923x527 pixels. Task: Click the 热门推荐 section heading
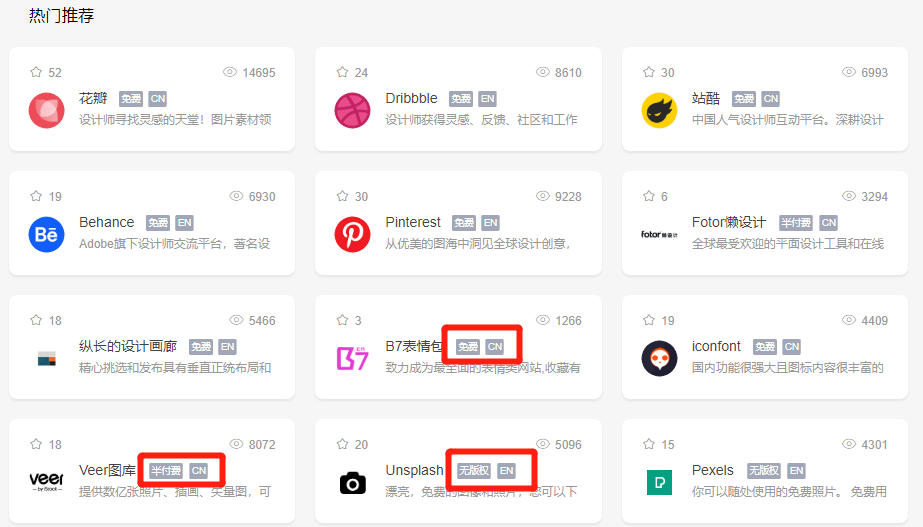click(61, 15)
